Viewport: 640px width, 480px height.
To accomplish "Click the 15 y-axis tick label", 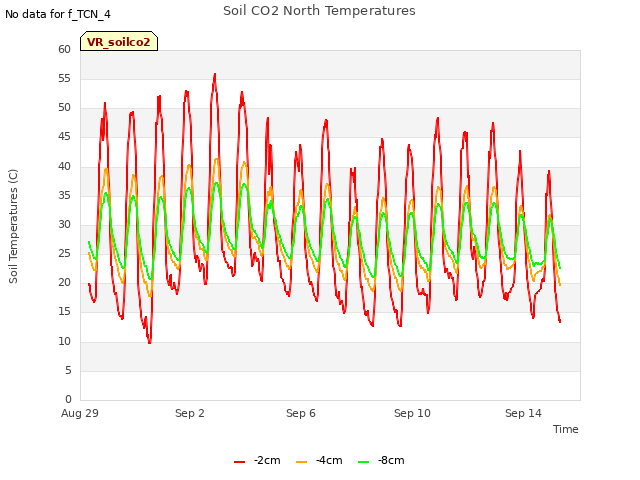I will coord(64,312).
